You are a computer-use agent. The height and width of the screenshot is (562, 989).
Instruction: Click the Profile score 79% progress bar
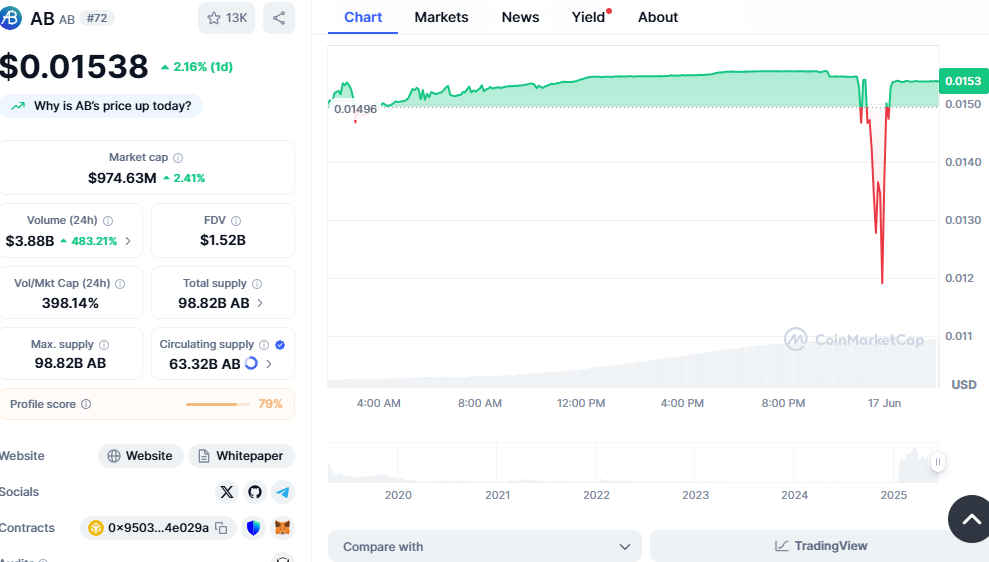(217, 404)
